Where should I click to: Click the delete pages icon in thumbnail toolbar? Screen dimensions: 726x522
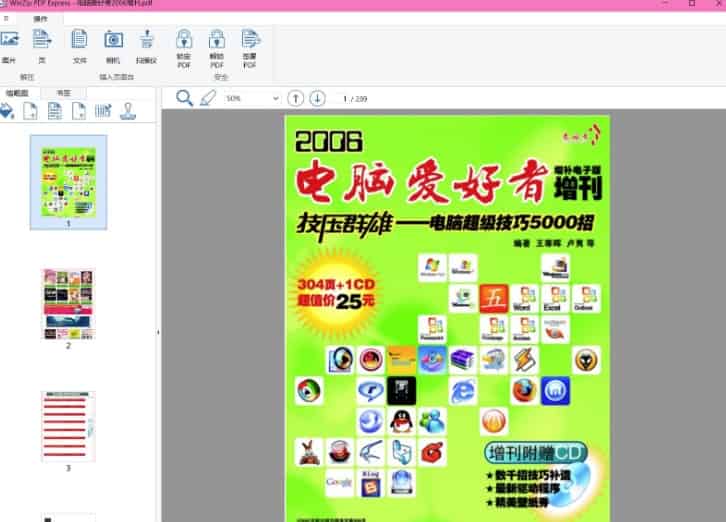click(103, 111)
